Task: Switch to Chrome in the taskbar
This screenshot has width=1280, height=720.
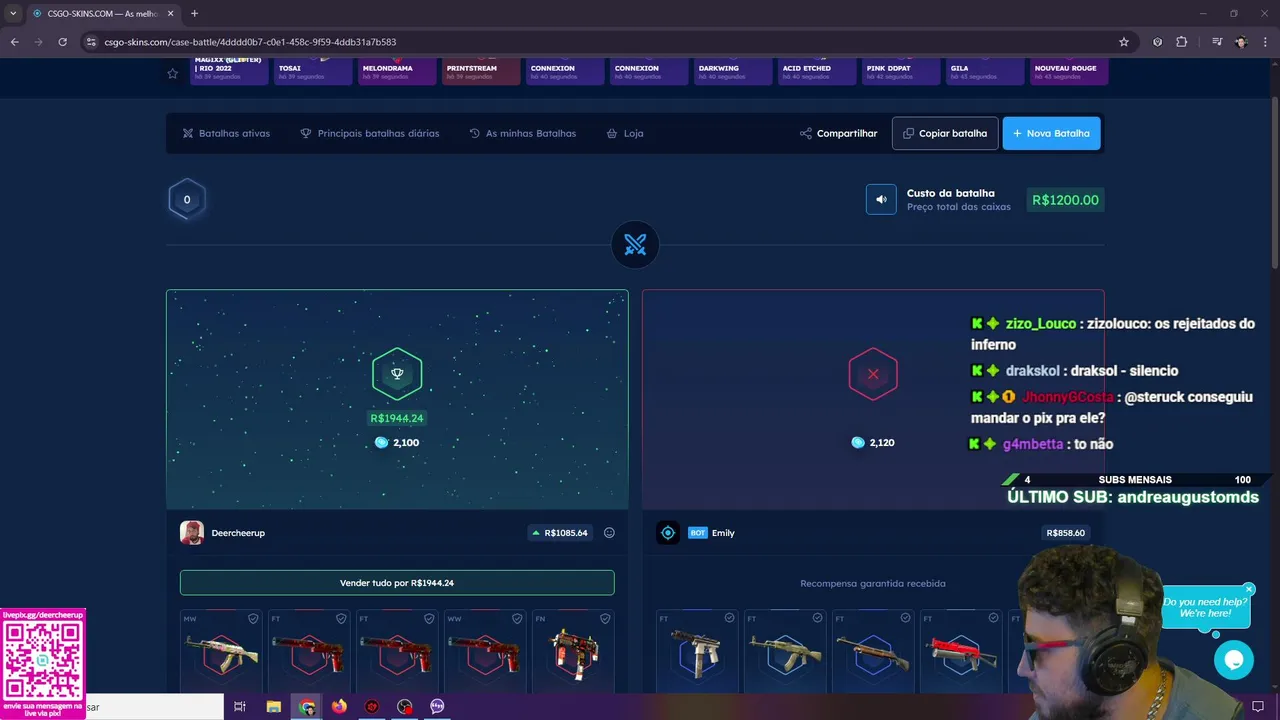Action: pyautogui.click(x=307, y=707)
